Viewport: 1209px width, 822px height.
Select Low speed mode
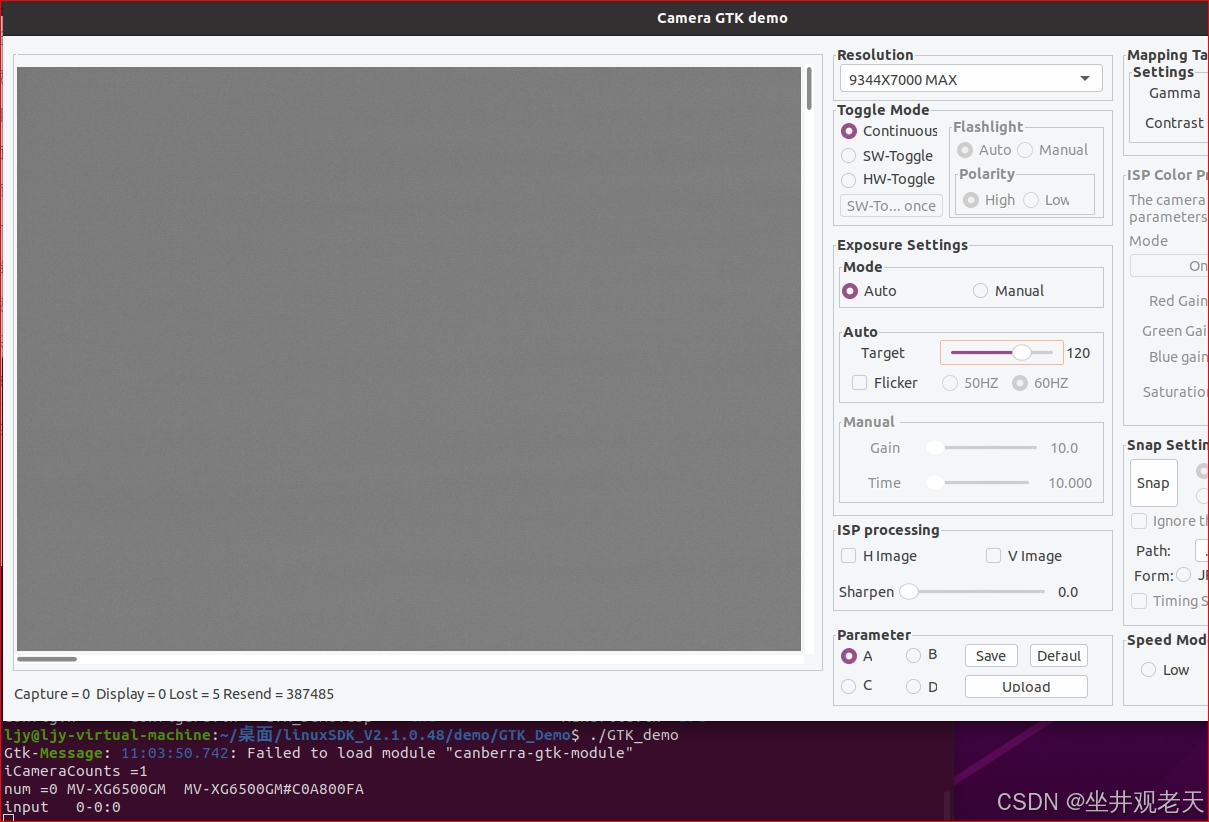tap(1148, 669)
